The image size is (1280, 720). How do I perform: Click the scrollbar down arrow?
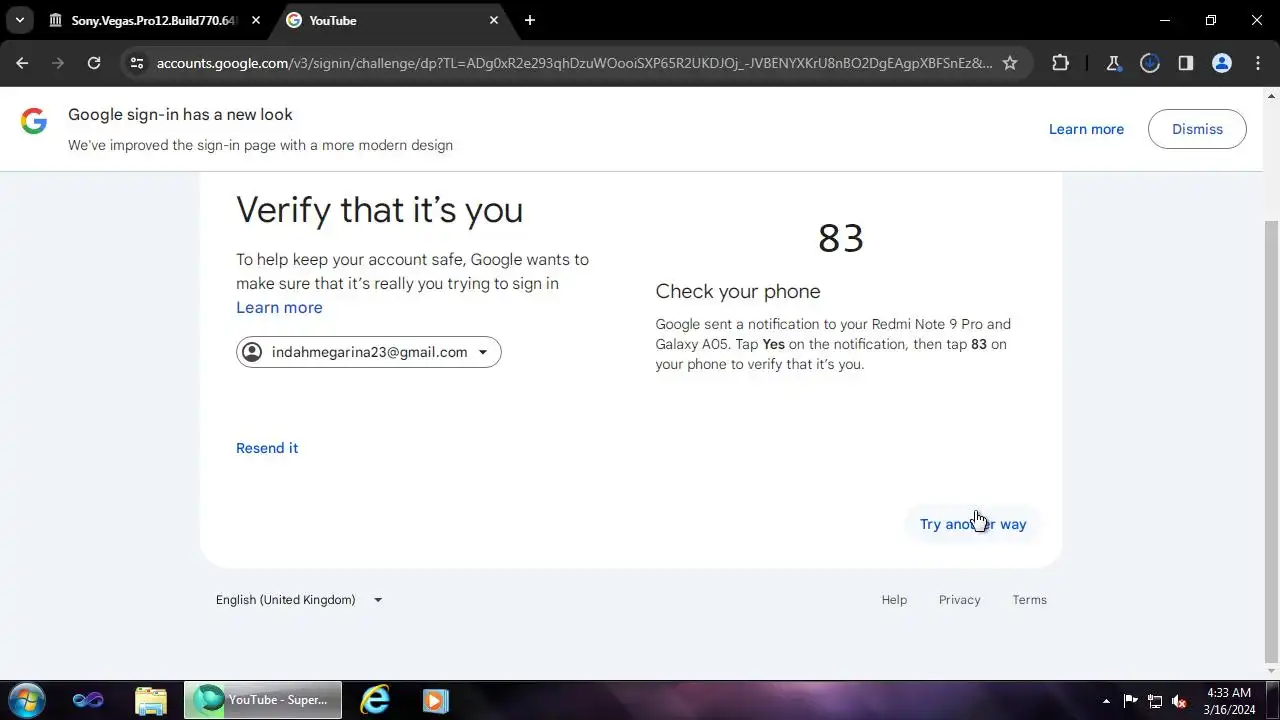(x=1271, y=672)
